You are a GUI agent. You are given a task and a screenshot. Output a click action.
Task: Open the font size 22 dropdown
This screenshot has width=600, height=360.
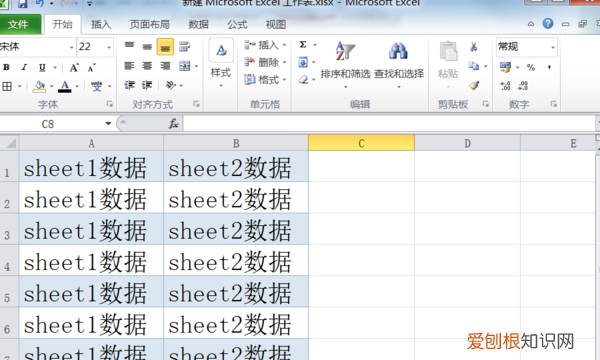[x=109, y=47]
